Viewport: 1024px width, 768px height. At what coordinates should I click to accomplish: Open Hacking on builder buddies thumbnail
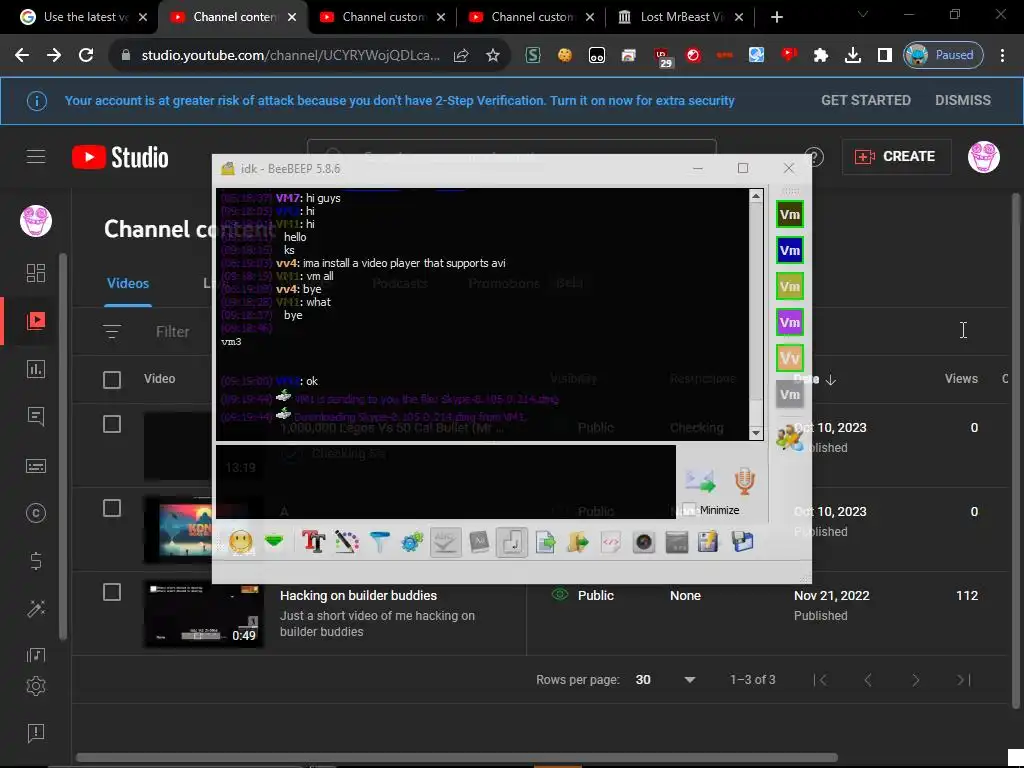(x=203, y=613)
